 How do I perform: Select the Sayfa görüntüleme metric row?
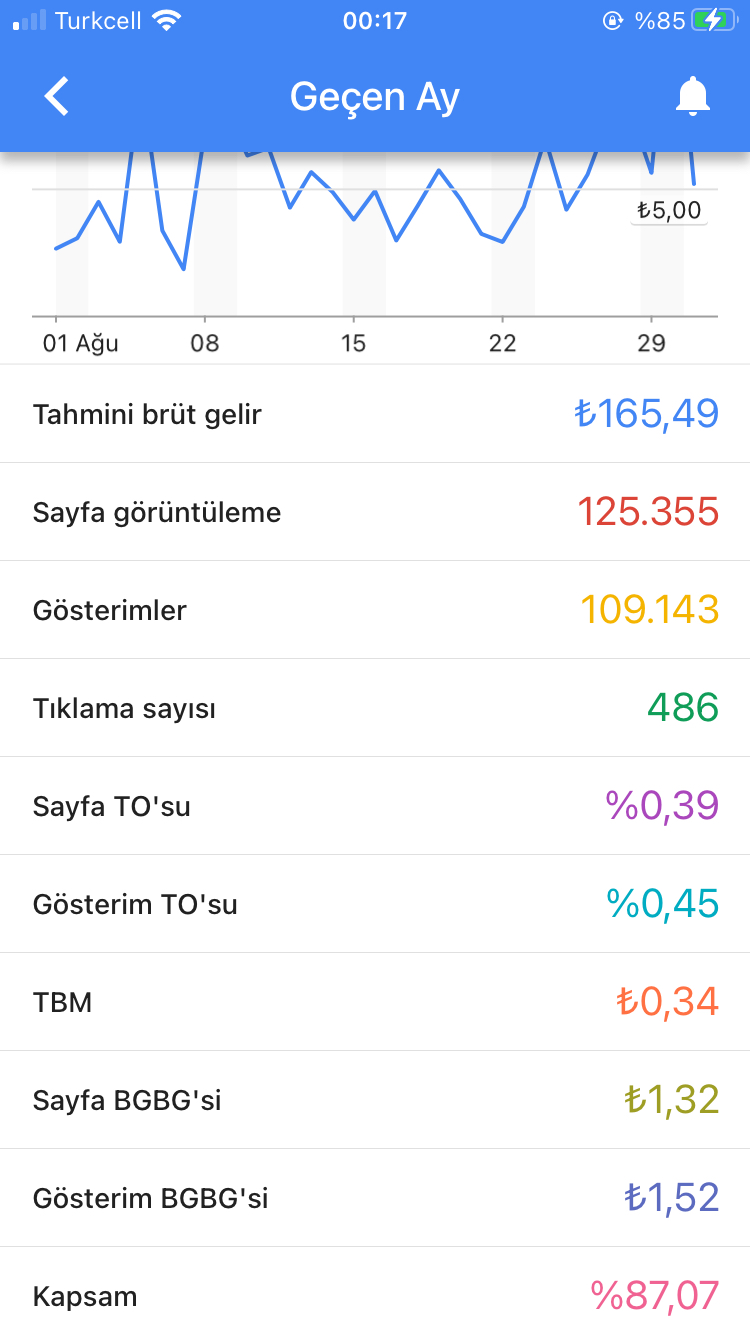375,512
